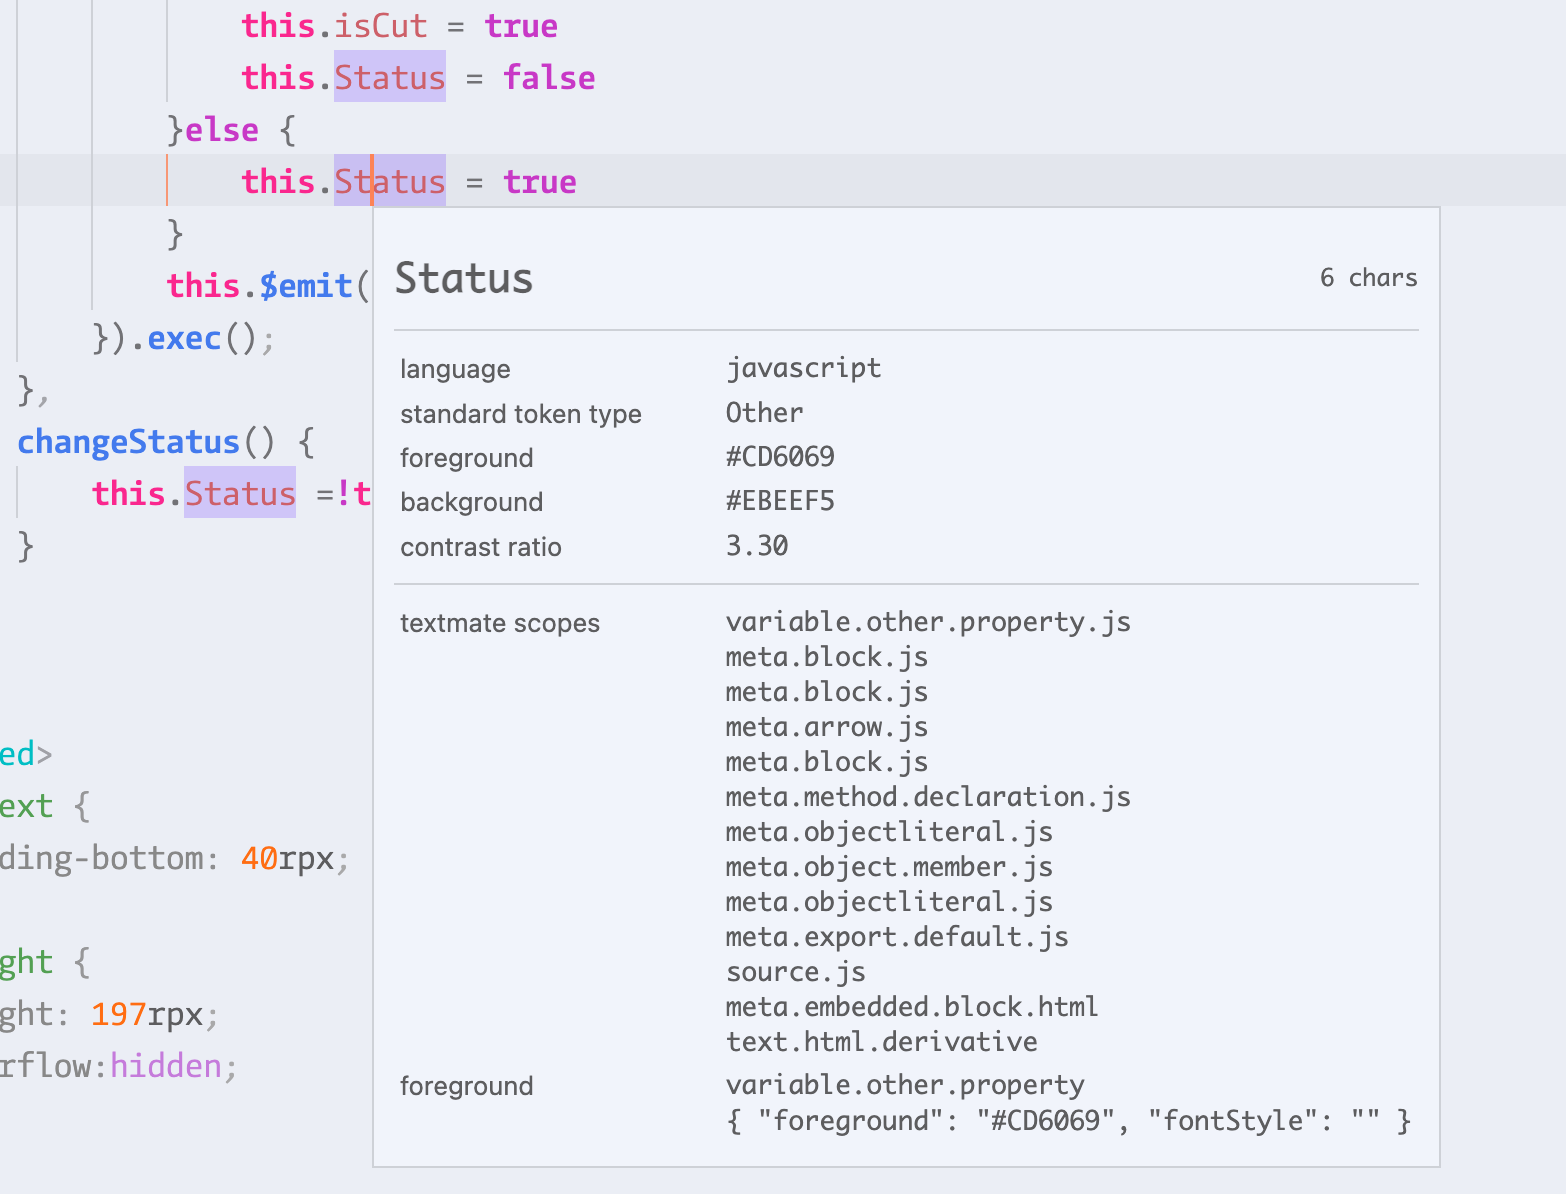
Task: Select the changeStatus function name
Action: [127, 441]
